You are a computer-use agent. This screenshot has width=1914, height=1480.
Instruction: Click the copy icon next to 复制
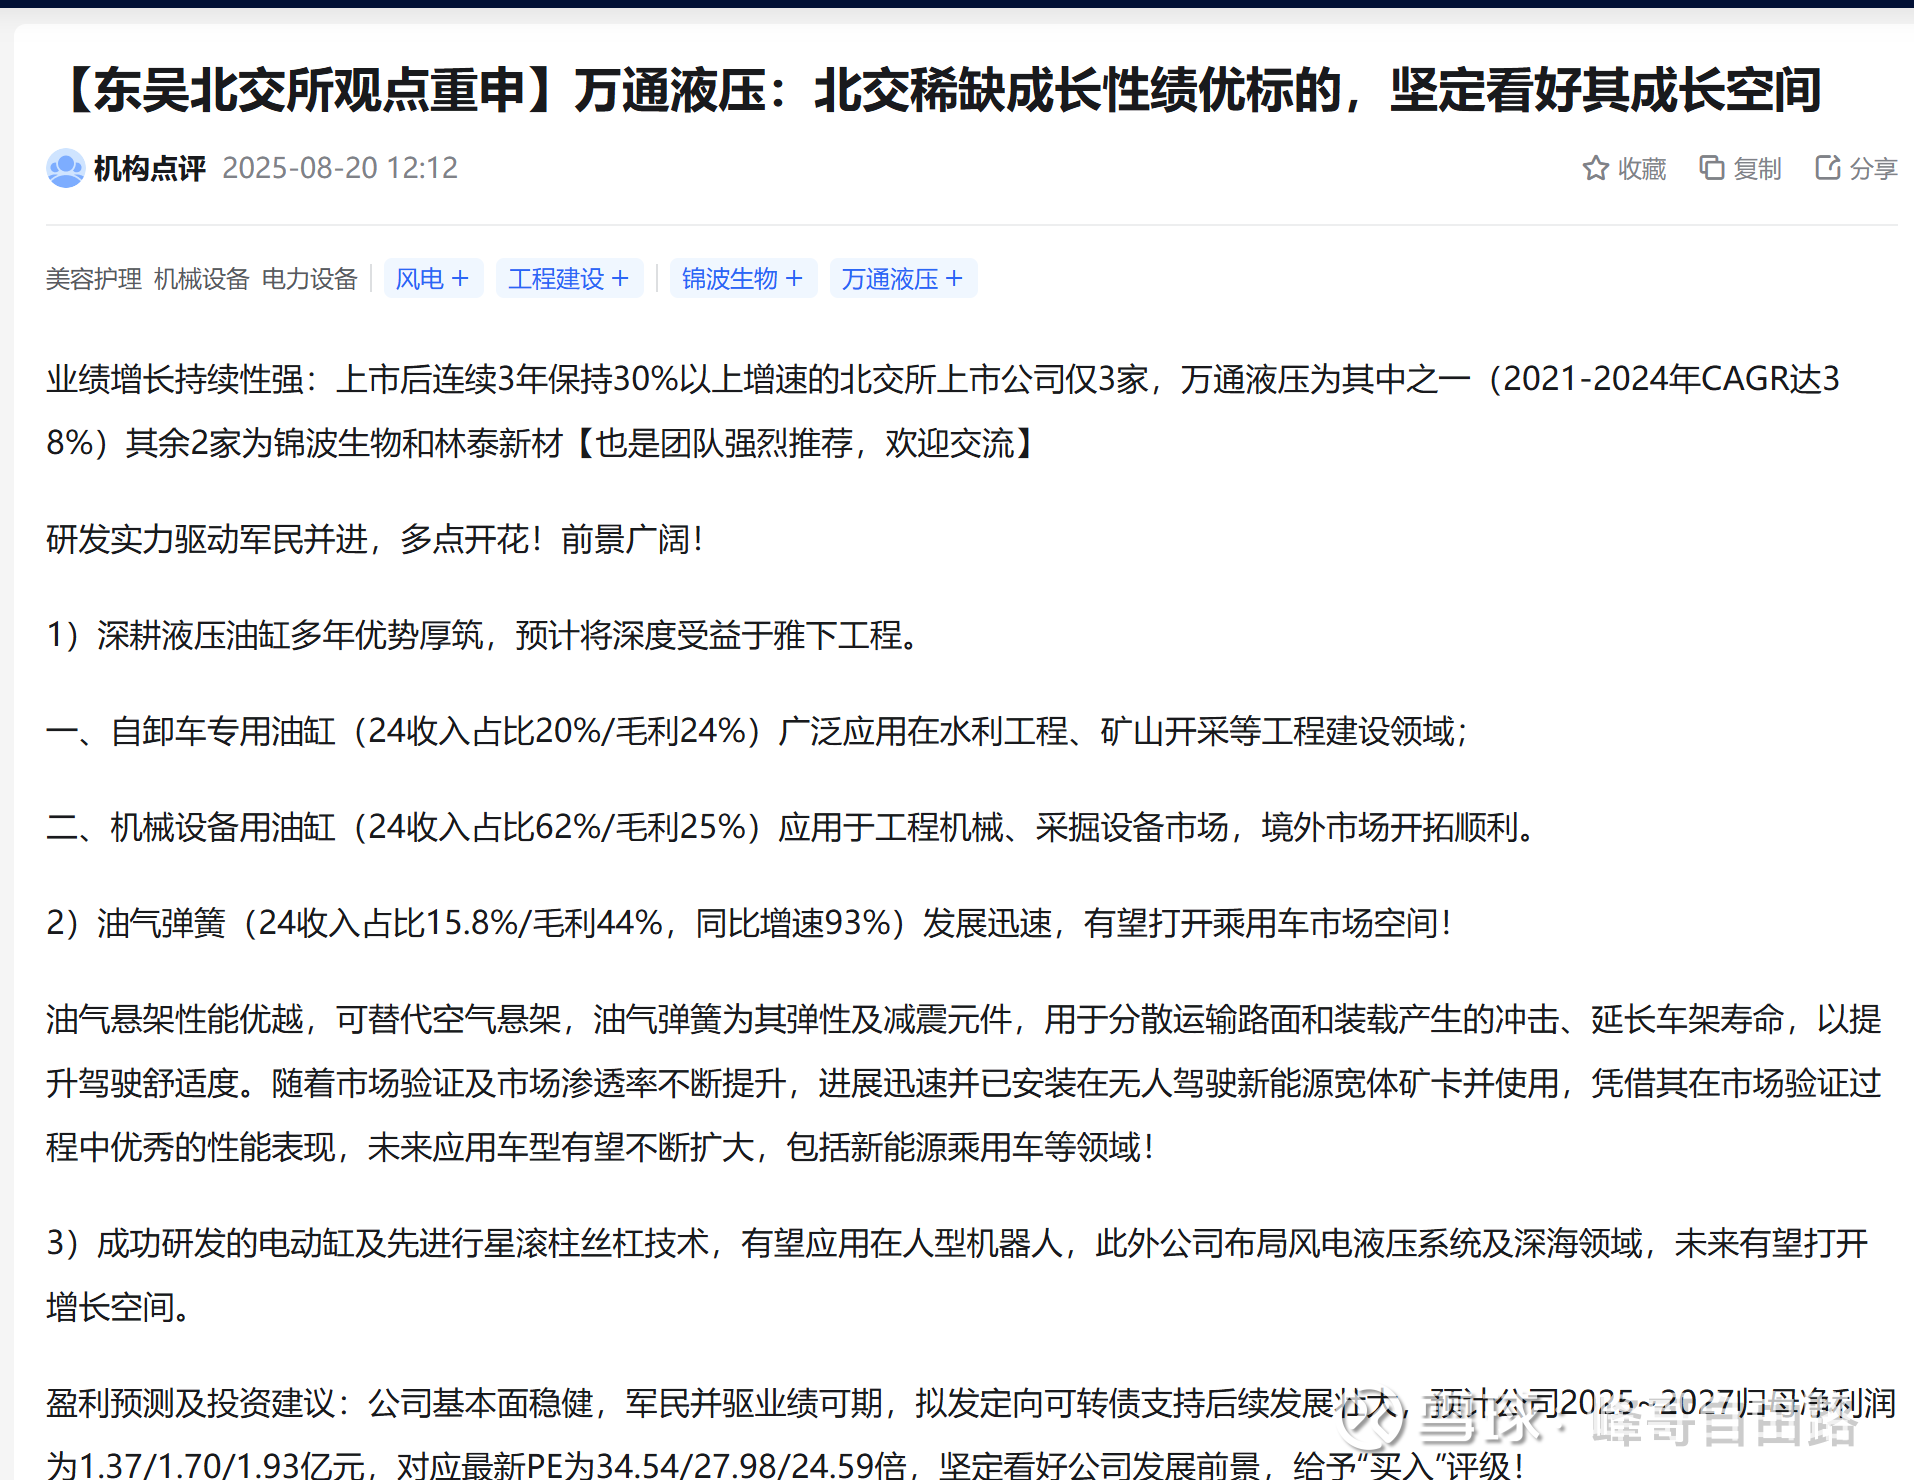click(1711, 168)
